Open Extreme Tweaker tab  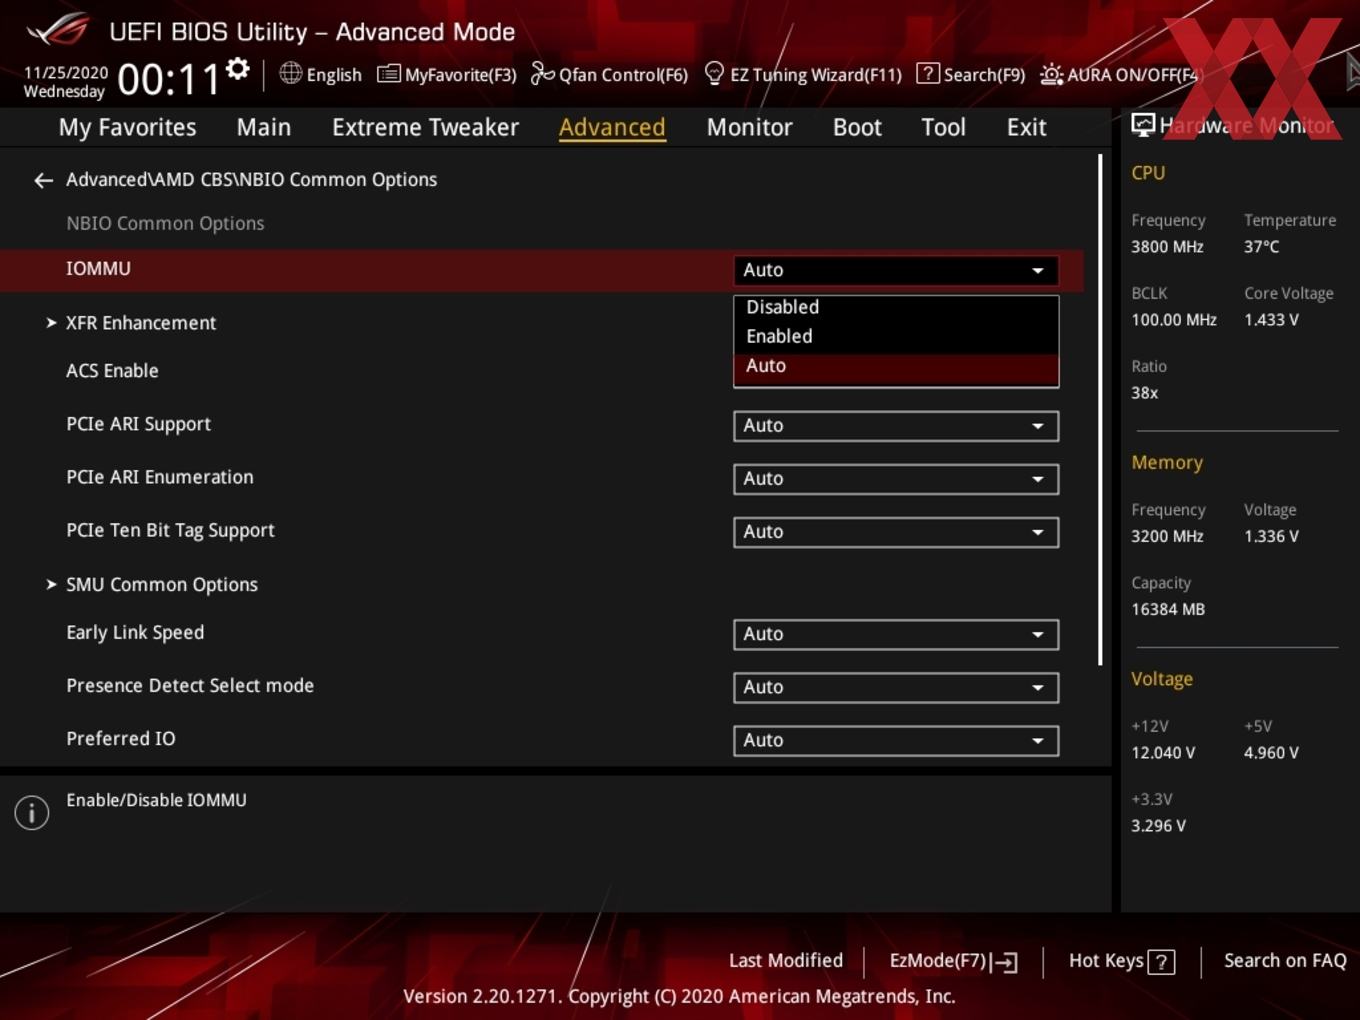[425, 128]
